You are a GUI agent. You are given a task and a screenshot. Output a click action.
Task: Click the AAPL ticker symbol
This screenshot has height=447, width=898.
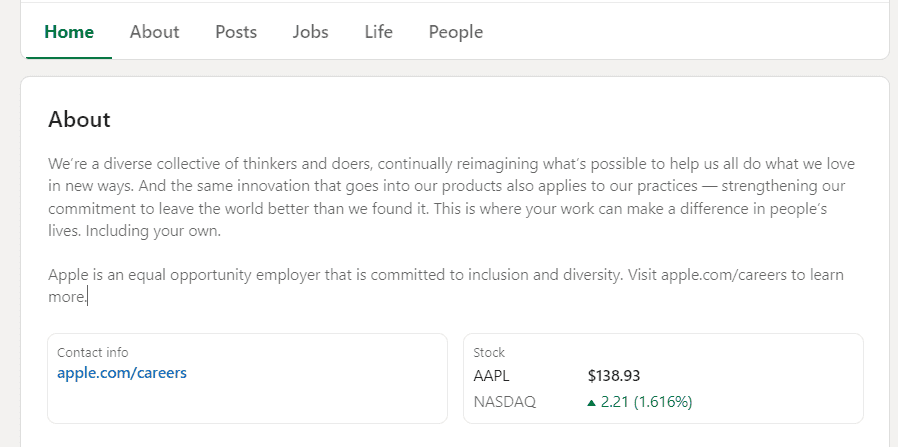(x=492, y=376)
